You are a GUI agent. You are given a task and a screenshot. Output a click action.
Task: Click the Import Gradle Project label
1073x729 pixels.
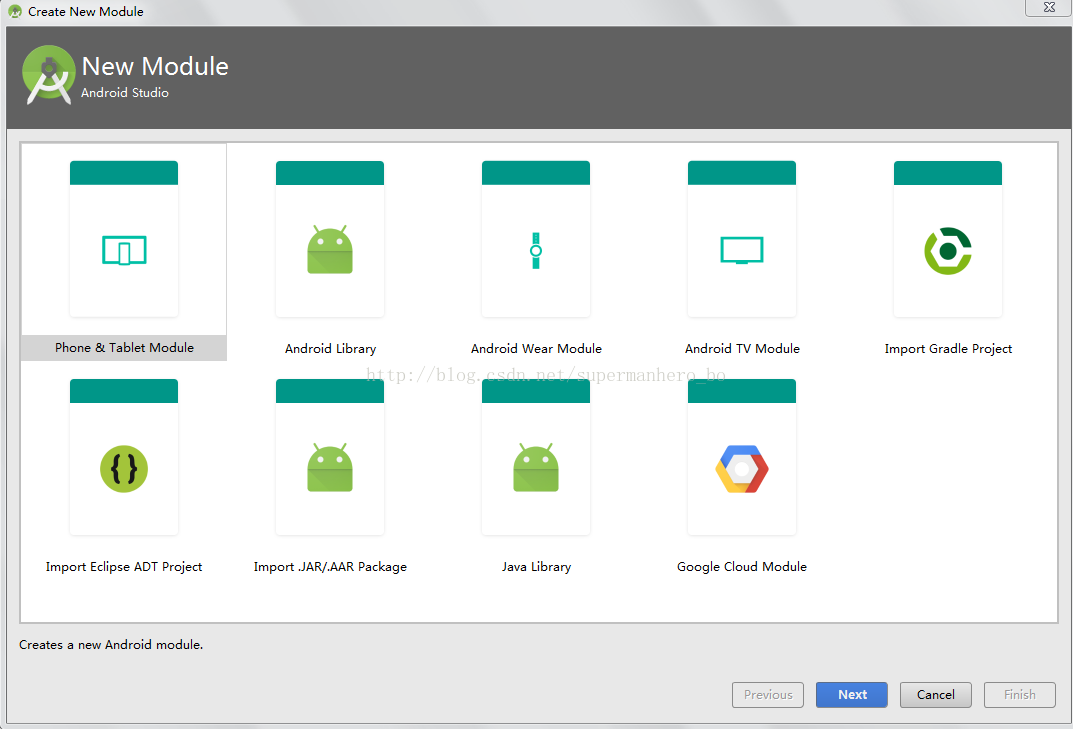948,348
